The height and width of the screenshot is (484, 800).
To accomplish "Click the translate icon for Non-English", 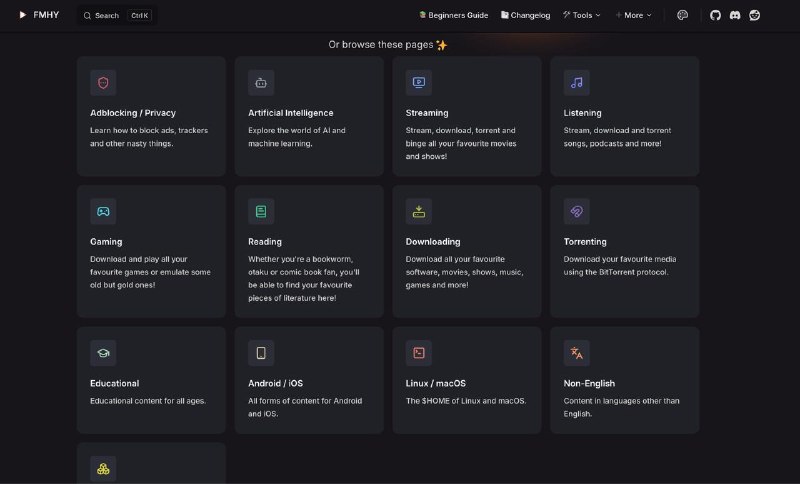I will 577,353.
